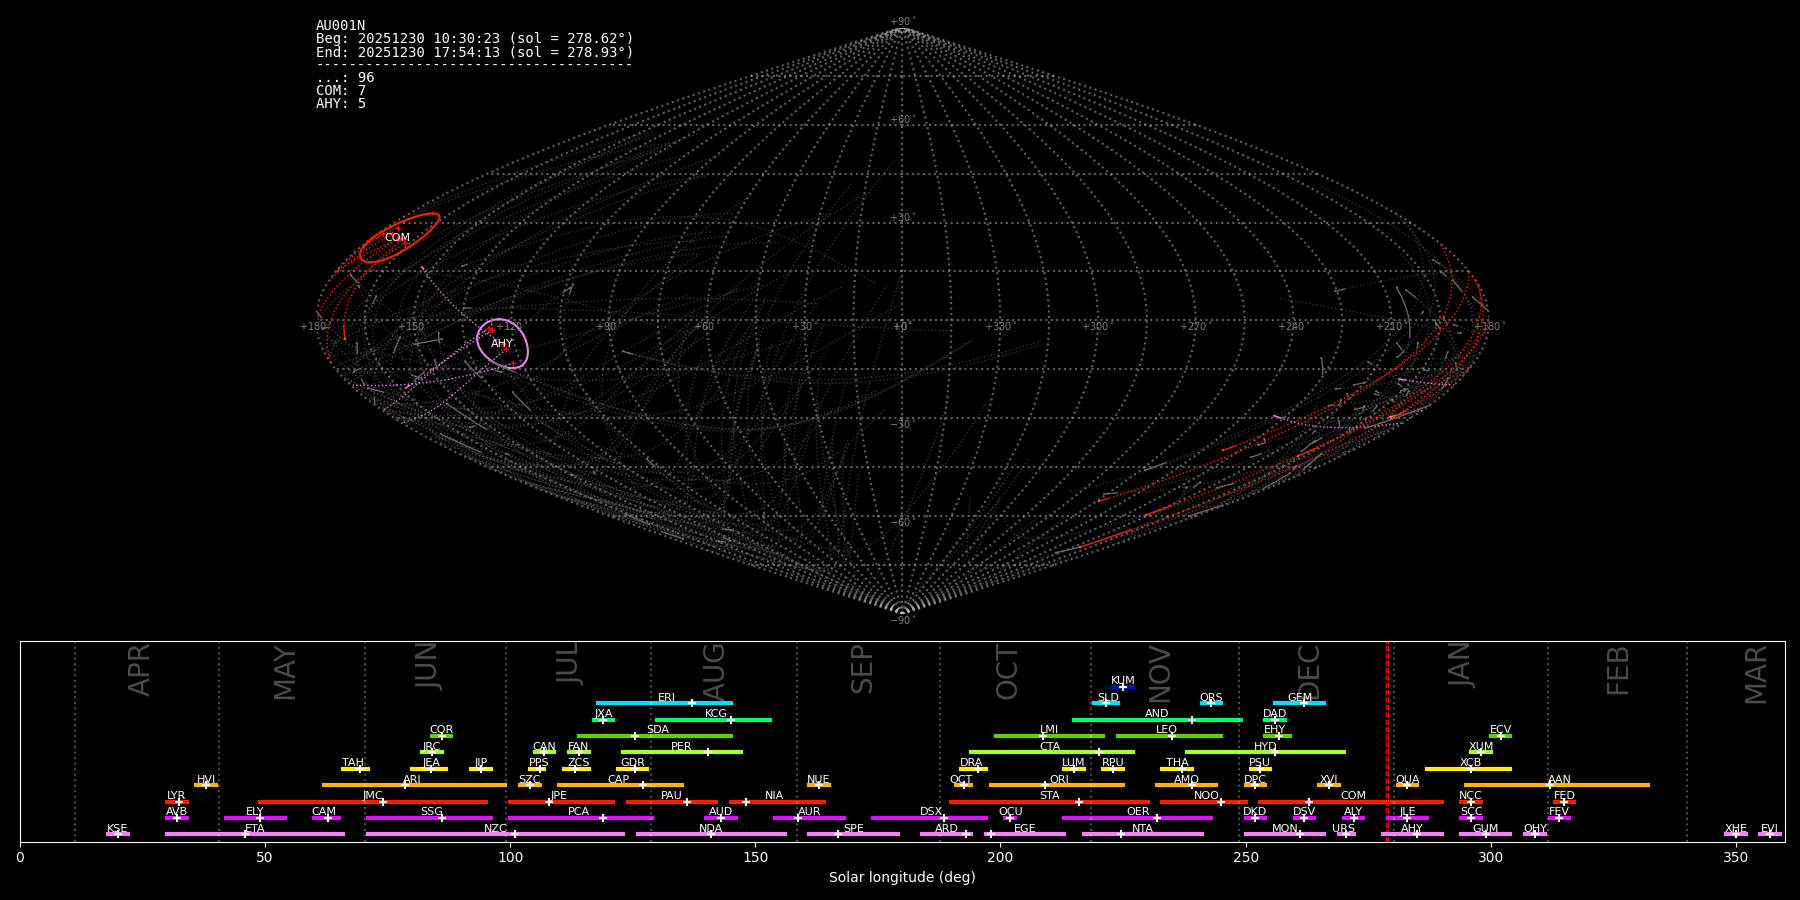Click the ETA shower label
This screenshot has width=1800, height=900.
(x=255, y=829)
